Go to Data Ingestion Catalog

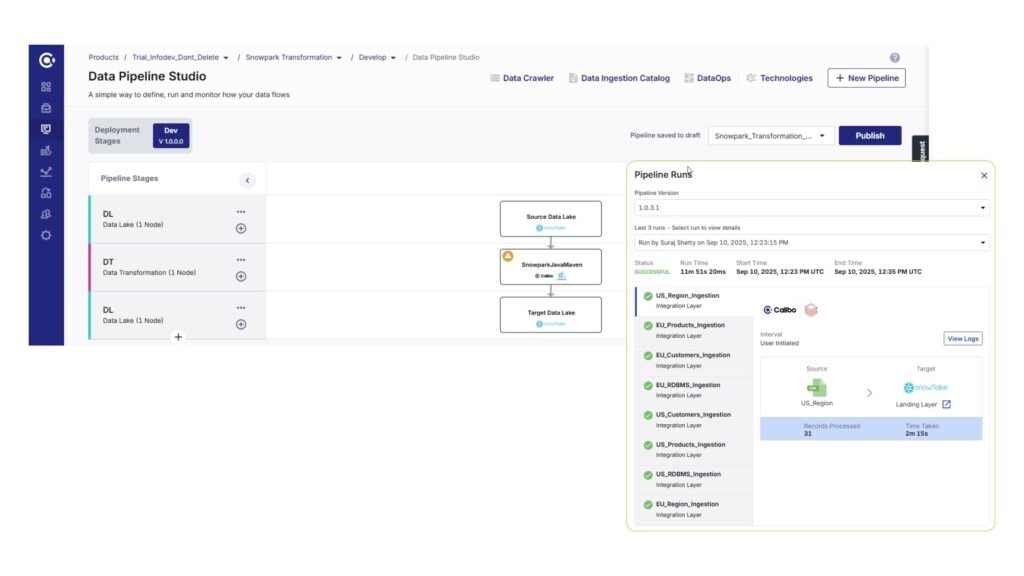coord(619,78)
